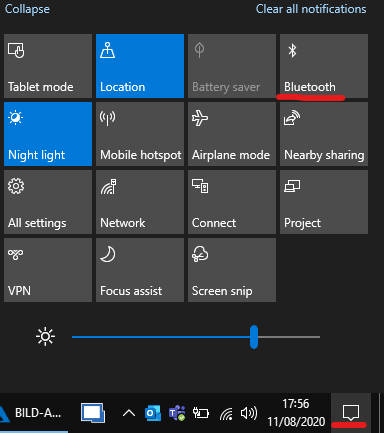
Task: Click the battery power tray icon
Action: point(201,414)
